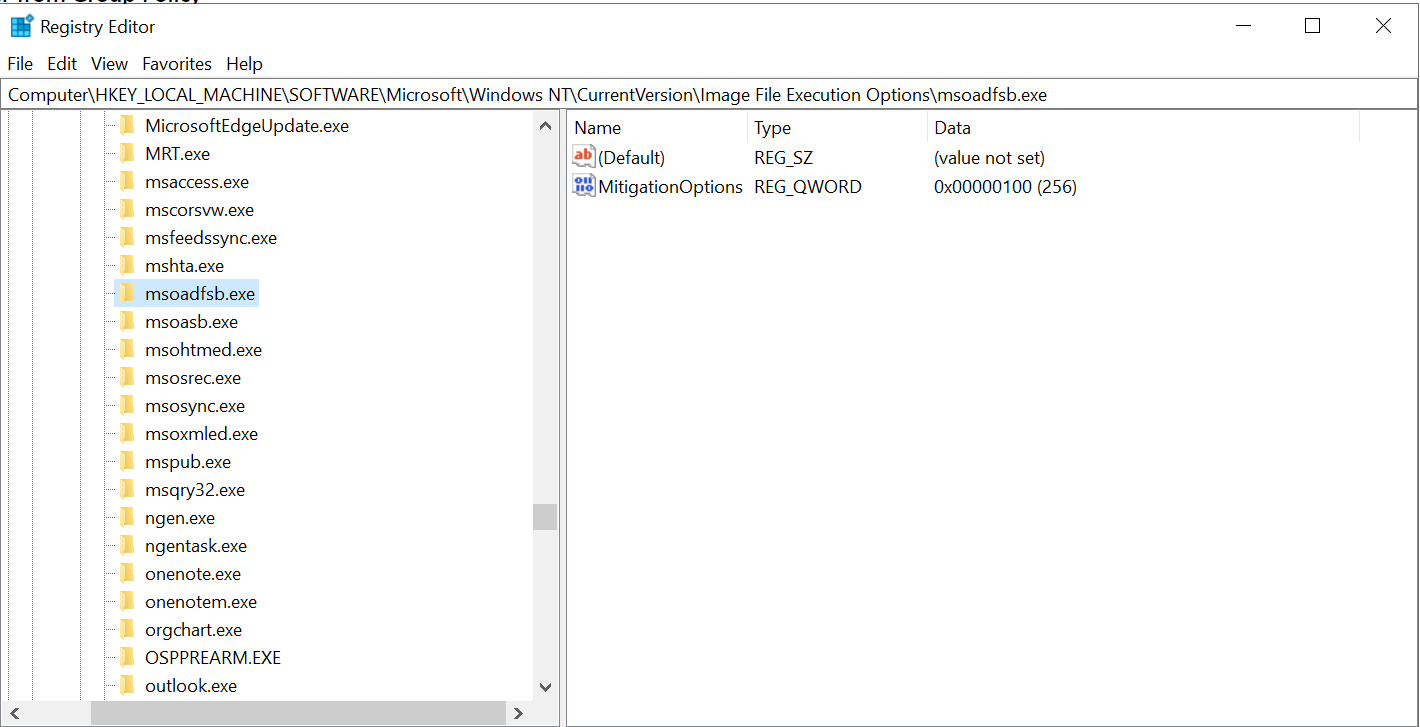1420x727 pixels.
Task: Minimize the Registry Editor window
Action: point(1243,26)
